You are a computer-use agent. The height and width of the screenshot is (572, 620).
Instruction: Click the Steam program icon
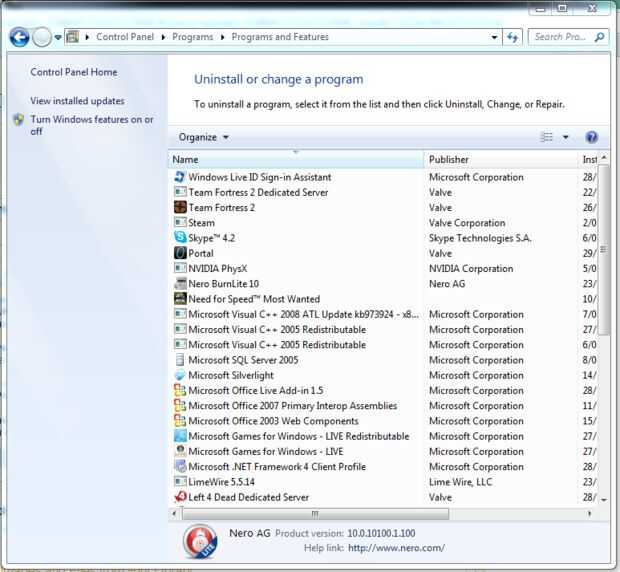pos(180,223)
